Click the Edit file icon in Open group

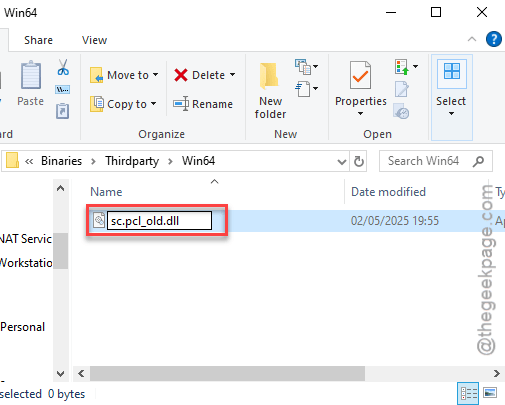pos(401,89)
